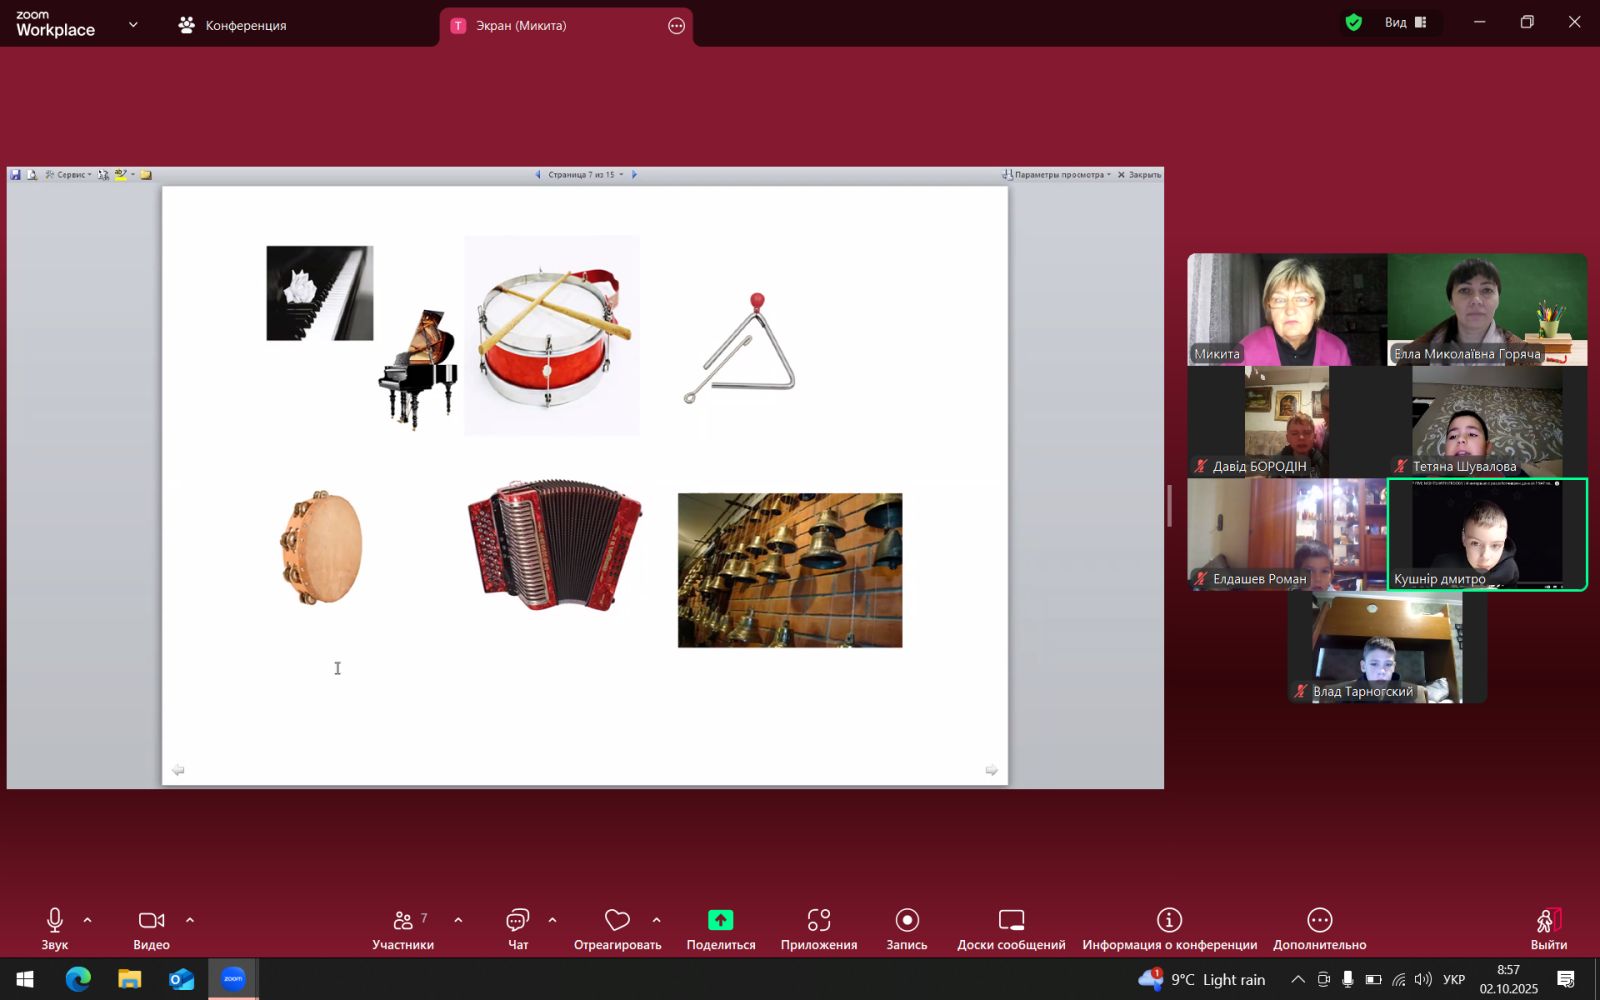Expand audio options arrow next to microphone
This screenshot has width=1600, height=1000.
pyautogui.click(x=88, y=920)
